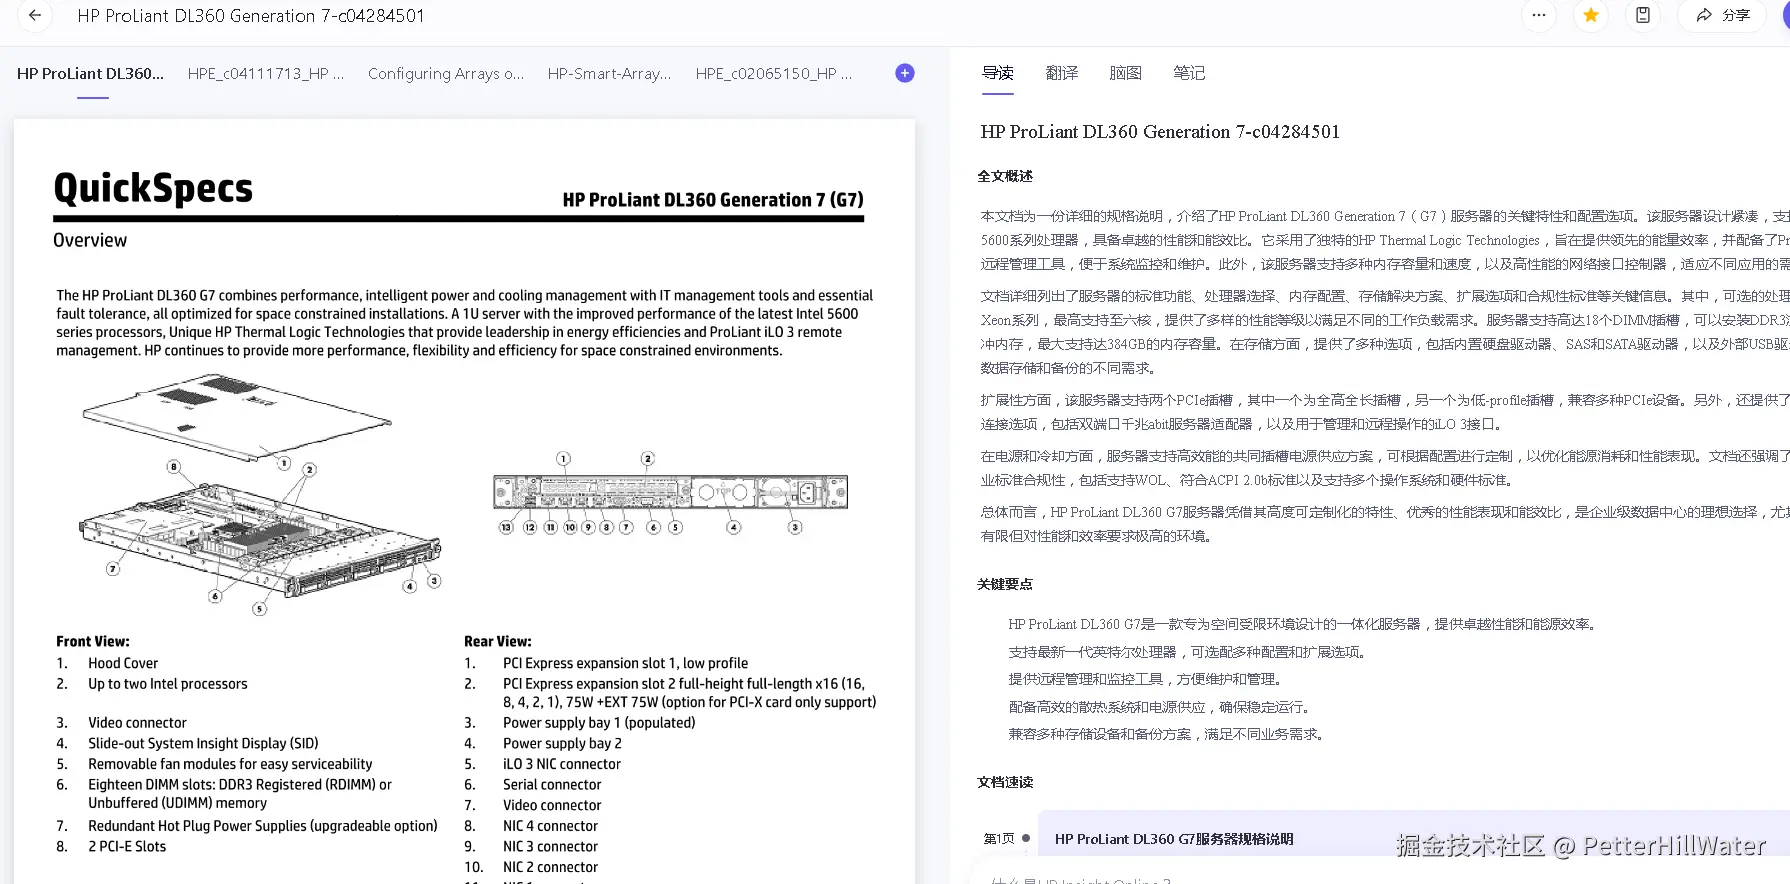The height and width of the screenshot is (884, 1790).
Task: Click the save document icon
Action: (x=1642, y=15)
